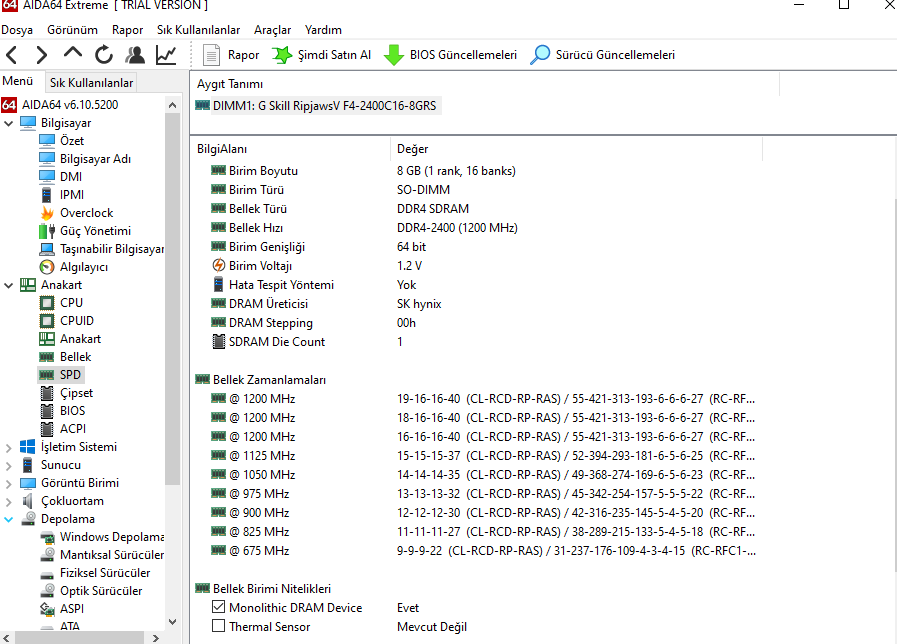Select the Fiziksel Sürücüler tree item
Viewport: 897px width, 644px height.
[x=105, y=573]
